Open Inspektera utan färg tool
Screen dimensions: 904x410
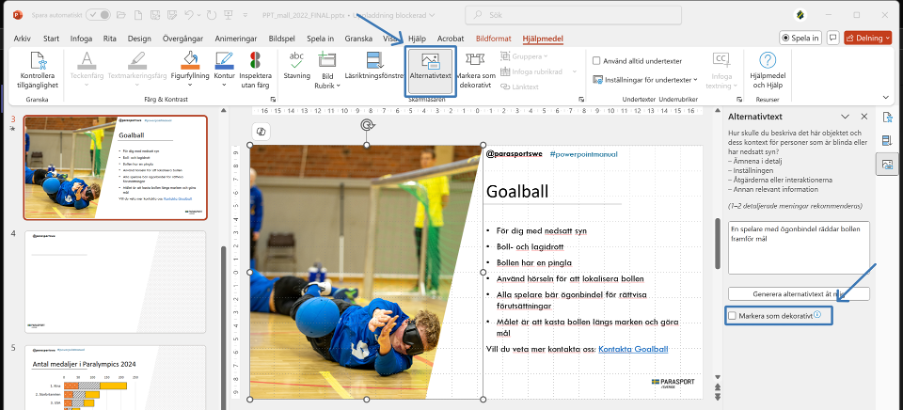coord(255,72)
